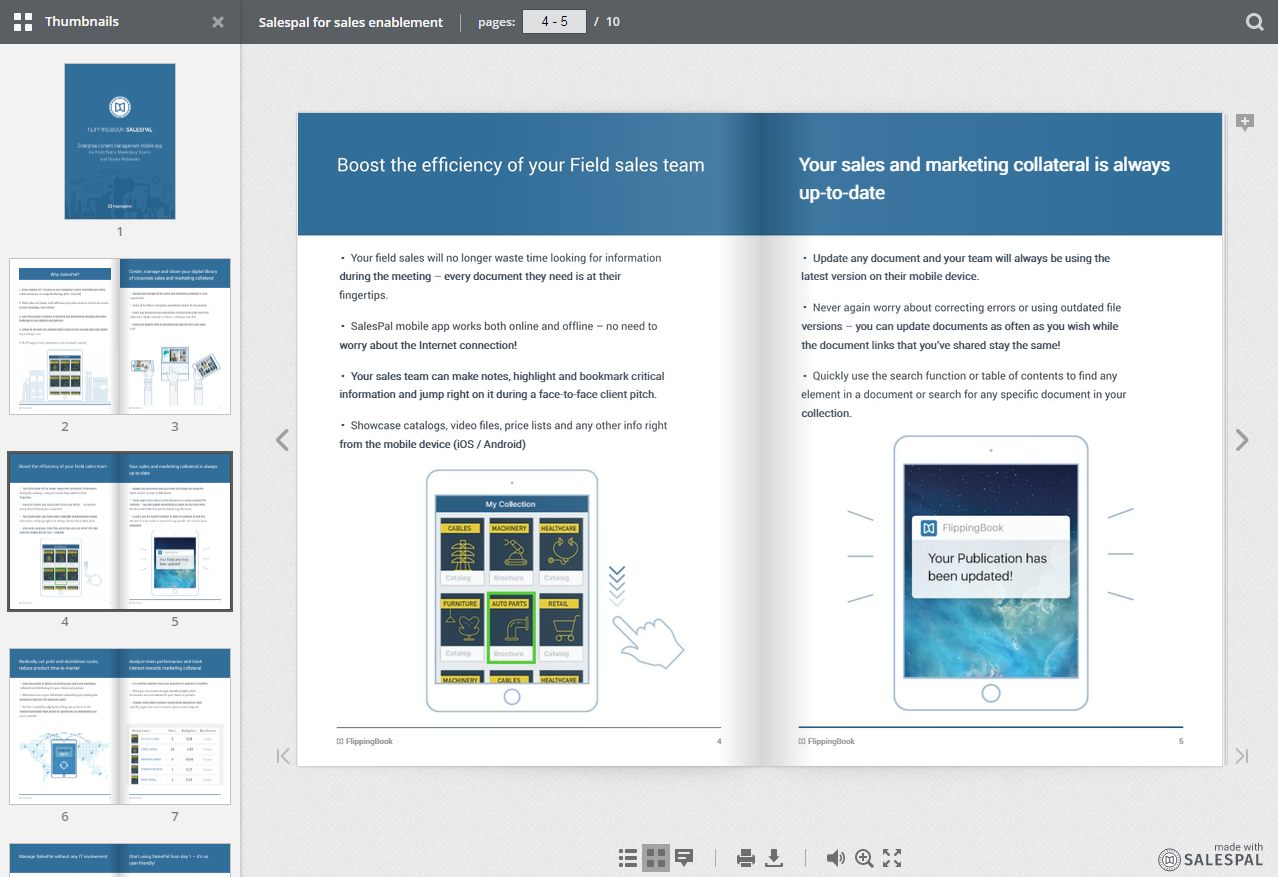Go to the previous page arrow

coord(282,440)
